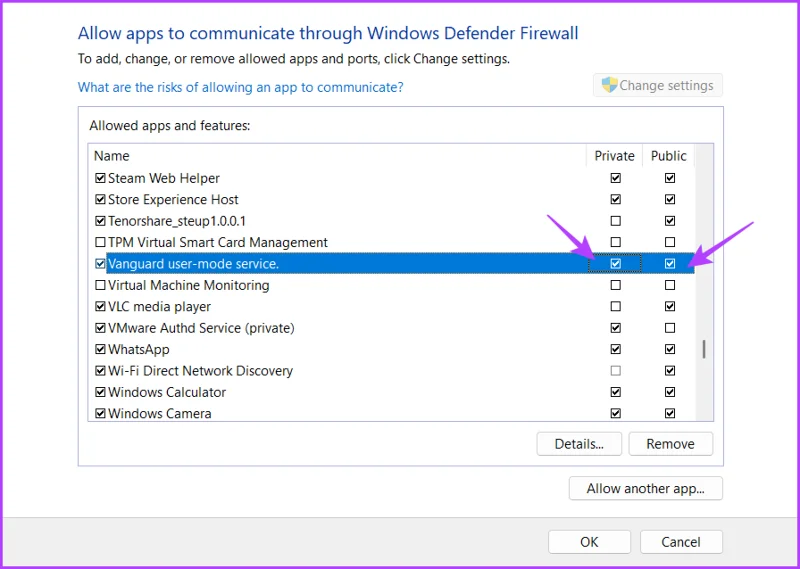This screenshot has height=569, width=800.
Task: Uncheck VMware Authd Service name checkbox
Action: 101,328
